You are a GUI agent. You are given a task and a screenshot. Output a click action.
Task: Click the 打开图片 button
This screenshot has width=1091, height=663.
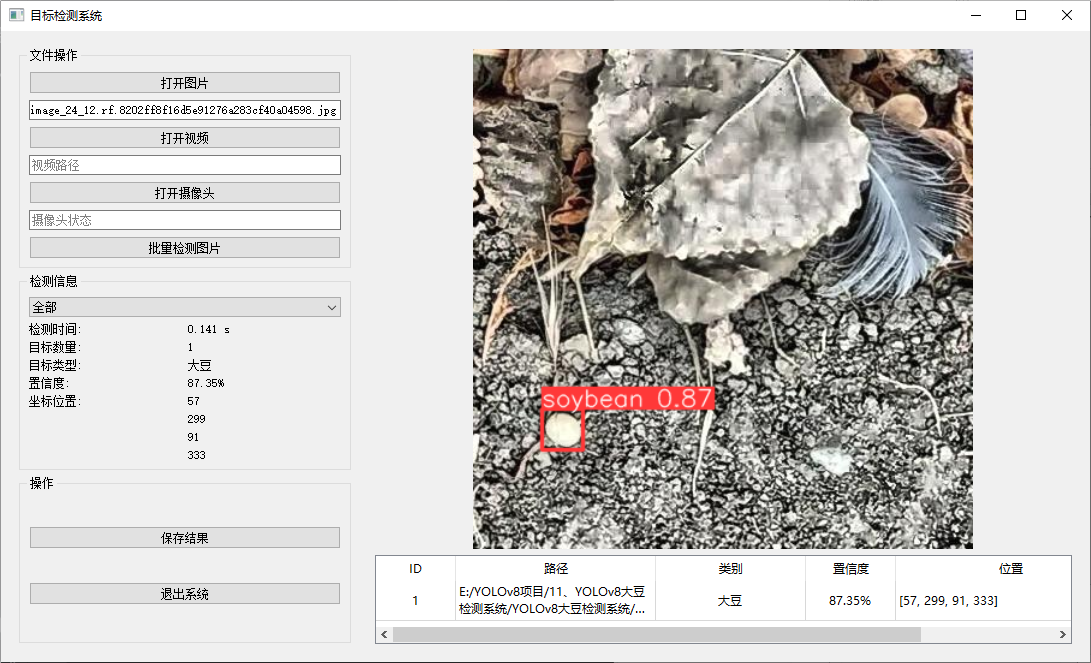pyautogui.click(x=184, y=83)
